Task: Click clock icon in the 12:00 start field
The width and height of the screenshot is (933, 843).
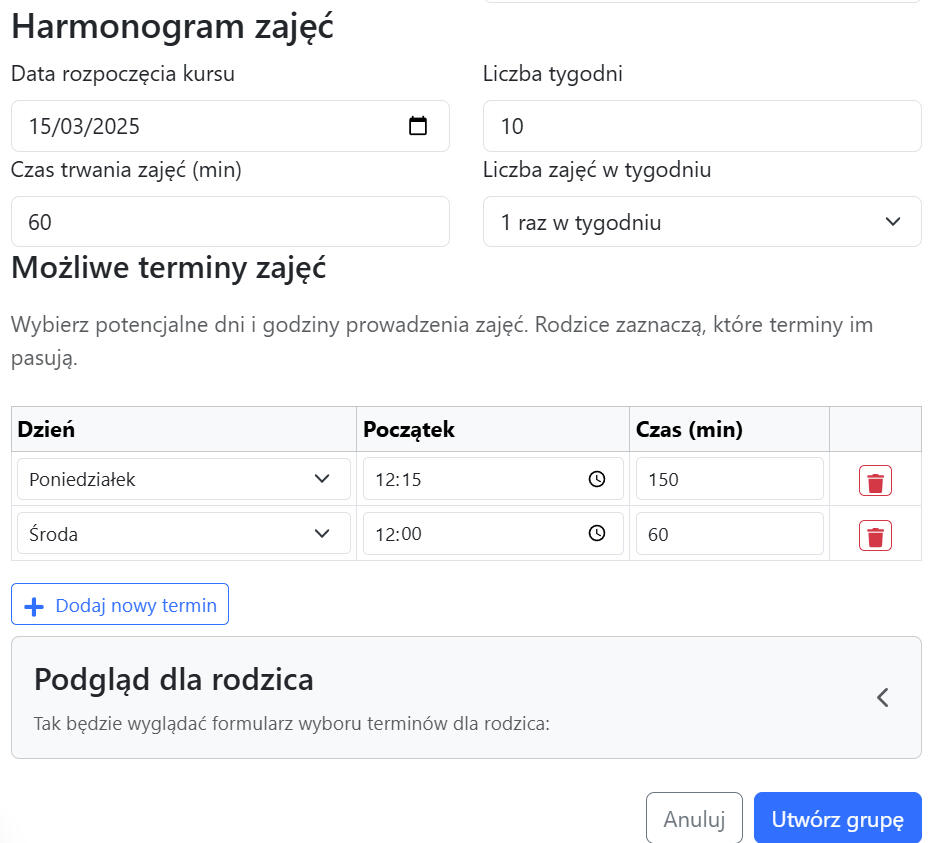Action: [x=597, y=534]
